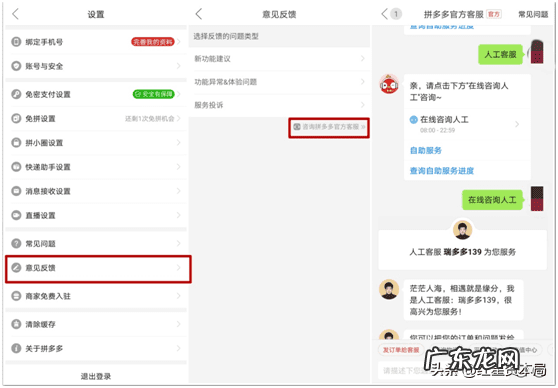Click the 免拼设置 icon

pos(16,119)
